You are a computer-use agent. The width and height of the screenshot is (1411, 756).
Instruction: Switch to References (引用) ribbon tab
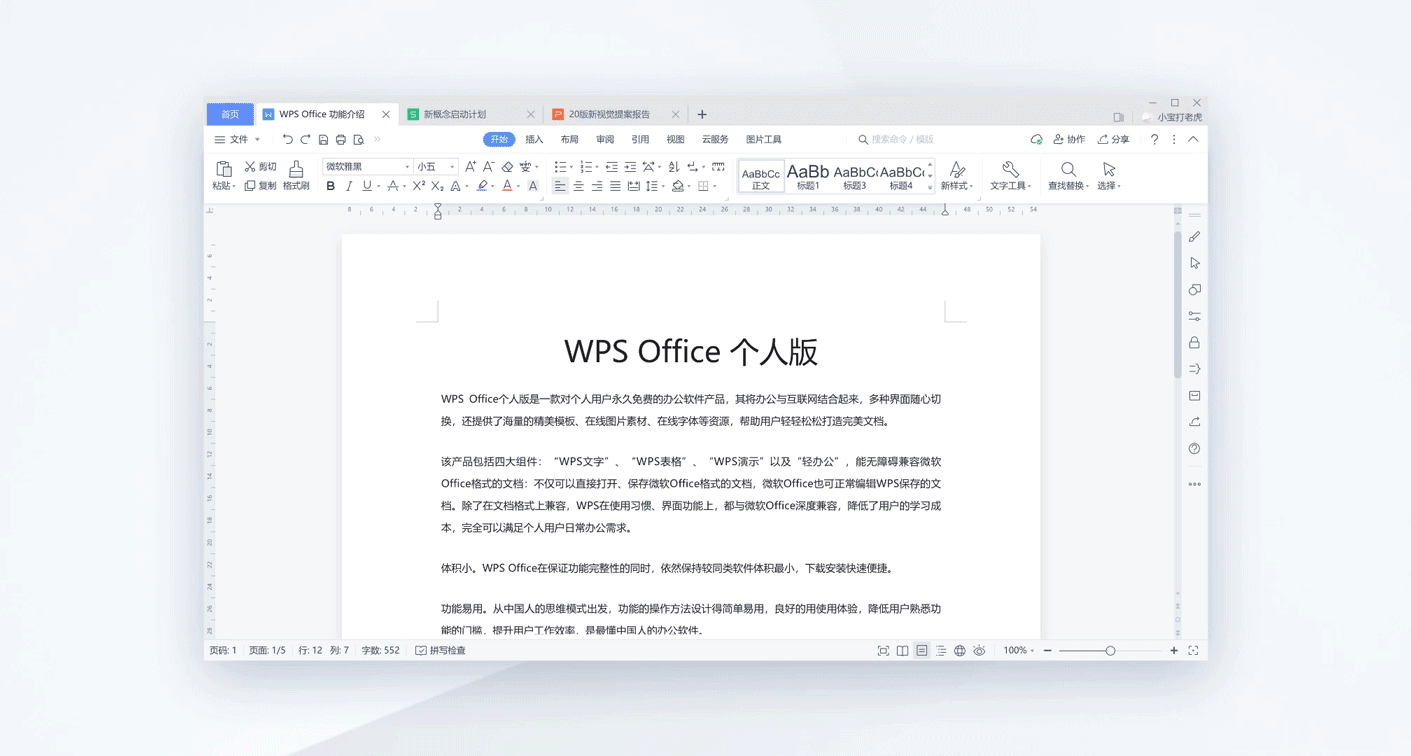click(x=640, y=140)
